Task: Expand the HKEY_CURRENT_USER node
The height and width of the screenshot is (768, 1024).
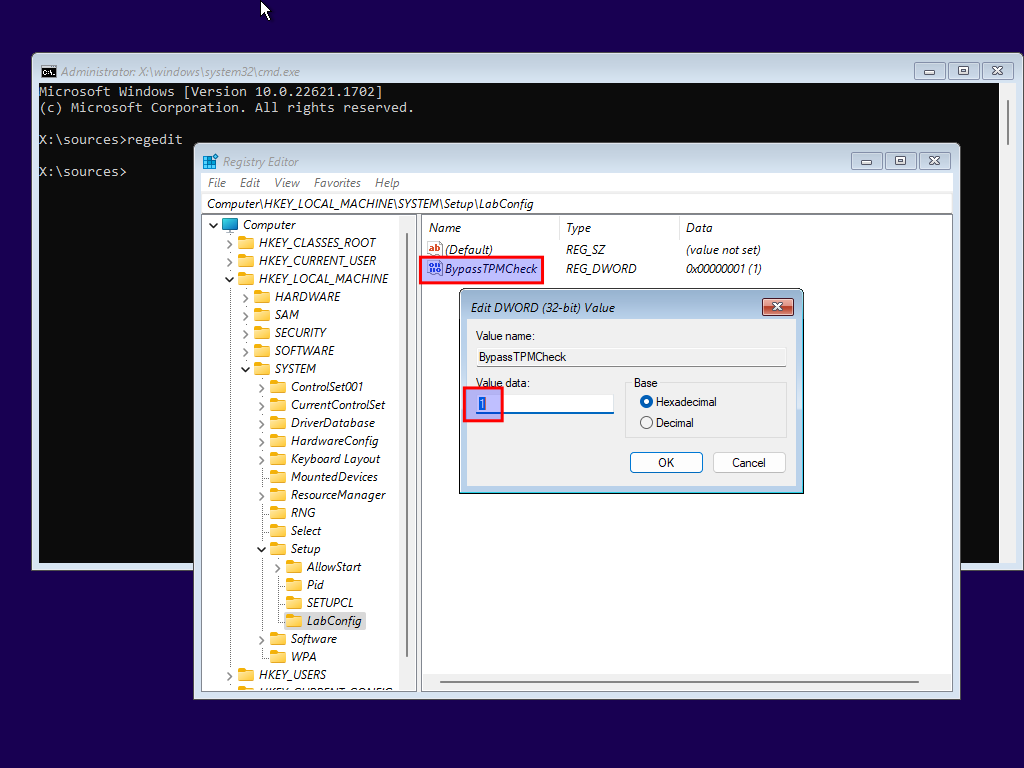Action: (x=229, y=261)
